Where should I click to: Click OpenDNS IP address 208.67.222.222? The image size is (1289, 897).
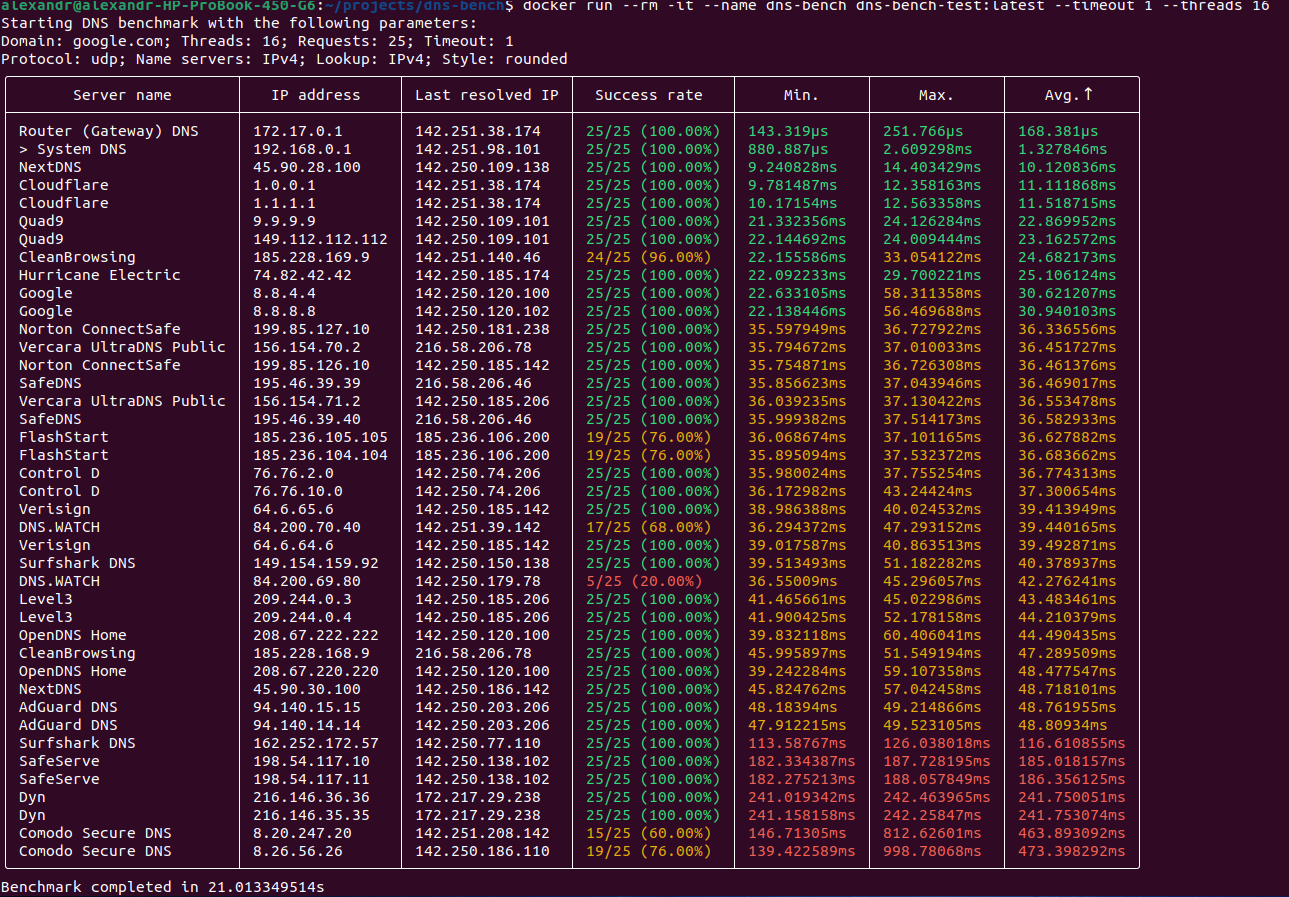point(316,635)
